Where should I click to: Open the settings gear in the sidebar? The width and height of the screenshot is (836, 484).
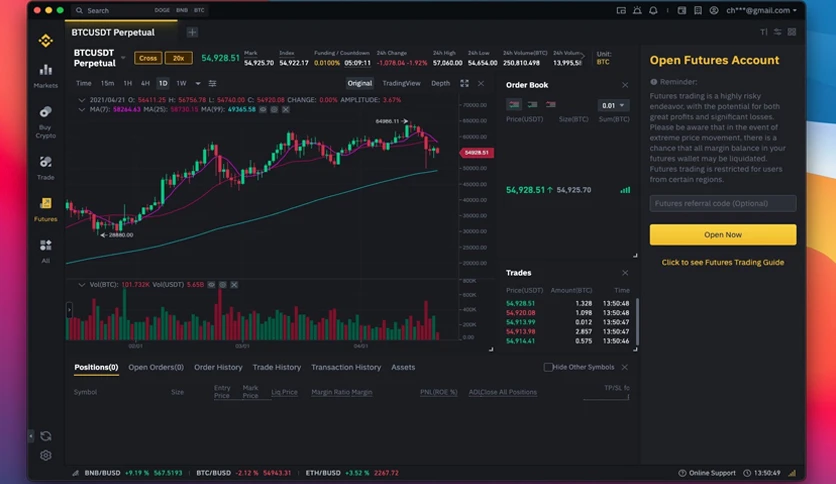pyautogui.click(x=46, y=456)
